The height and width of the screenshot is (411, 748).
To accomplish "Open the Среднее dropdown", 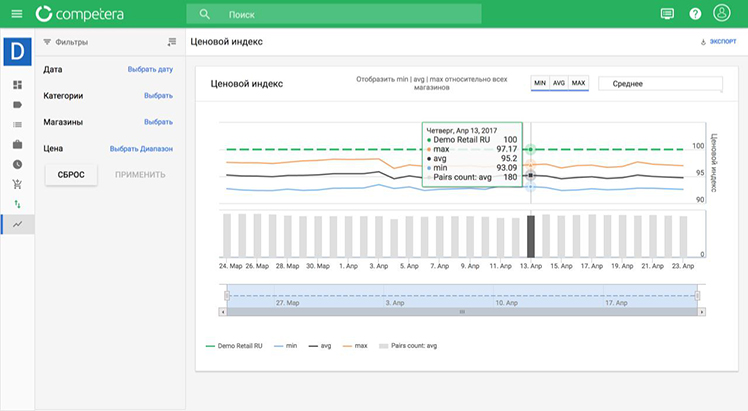I will point(660,84).
